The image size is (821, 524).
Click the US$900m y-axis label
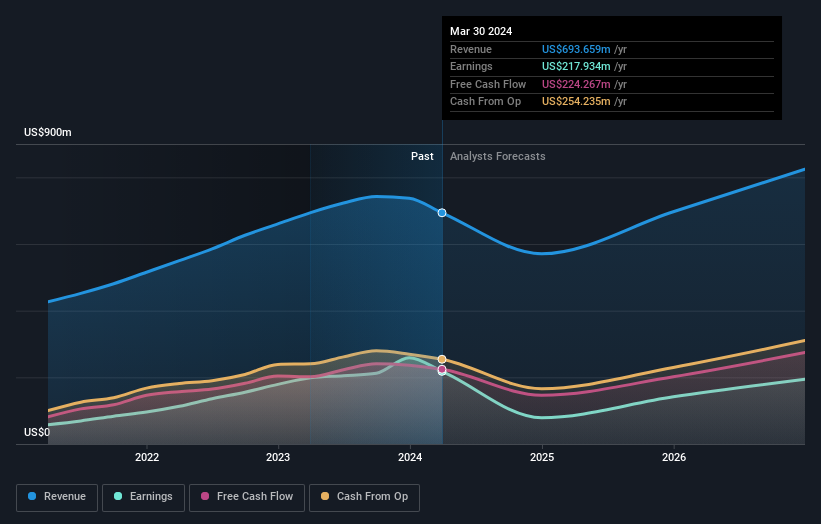tap(48, 132)
